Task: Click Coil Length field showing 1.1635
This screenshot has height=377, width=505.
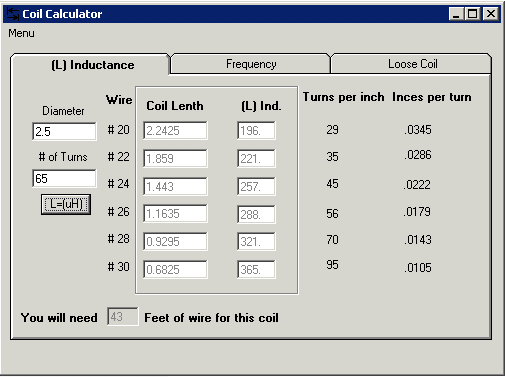Action: 175,213
